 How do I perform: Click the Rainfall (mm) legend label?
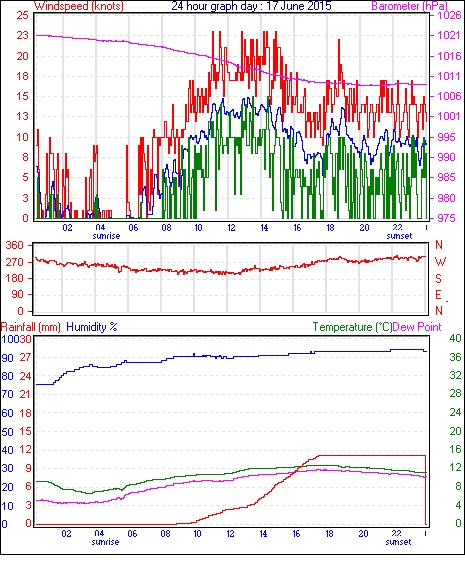pyautogui.click(x=31, y=327)
